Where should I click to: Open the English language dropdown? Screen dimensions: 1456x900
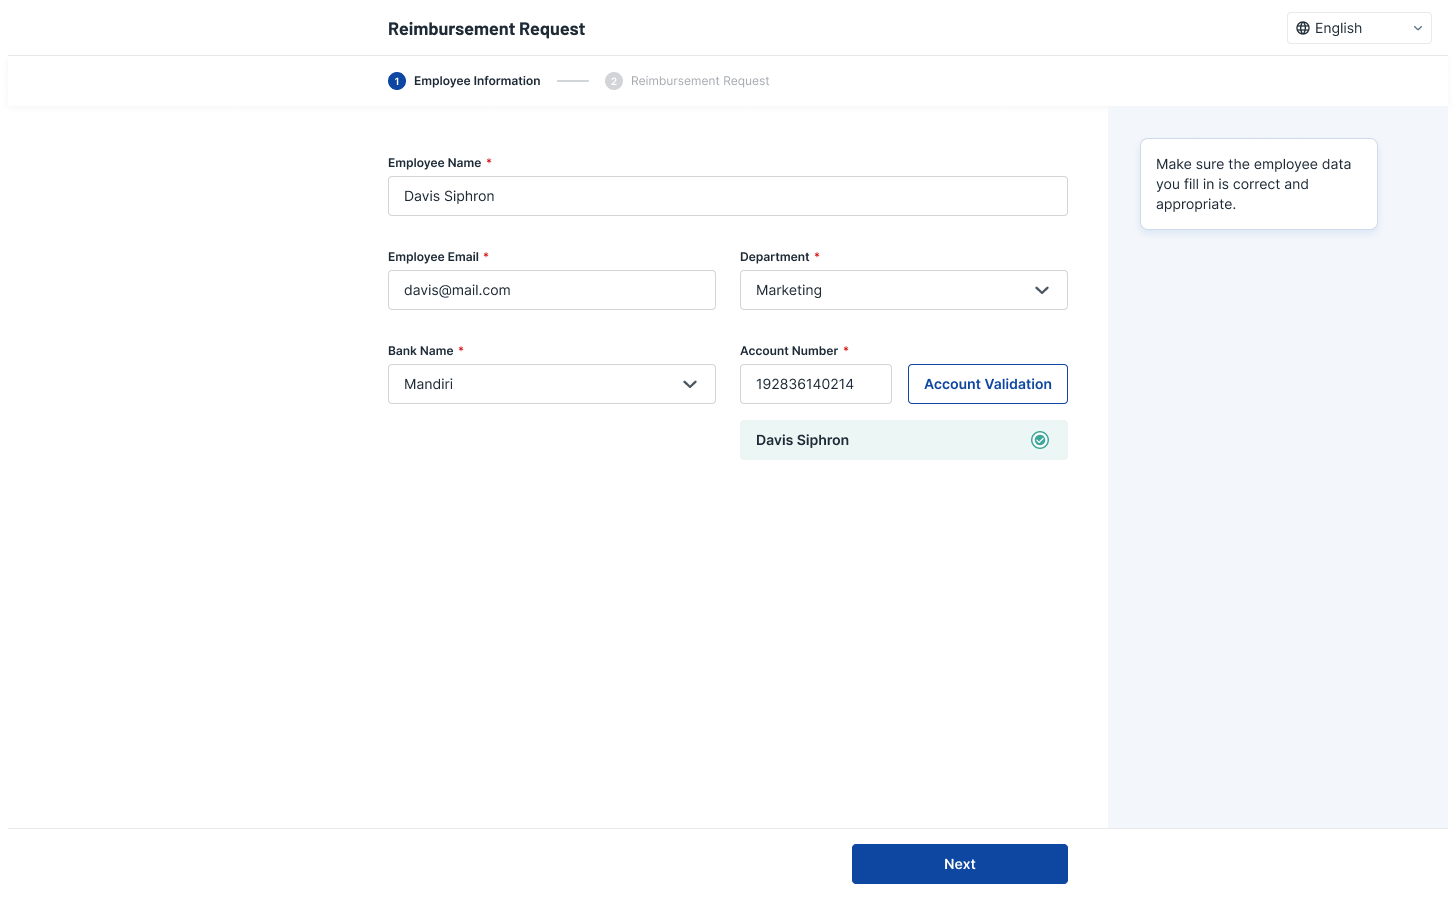click(1358, 28)
